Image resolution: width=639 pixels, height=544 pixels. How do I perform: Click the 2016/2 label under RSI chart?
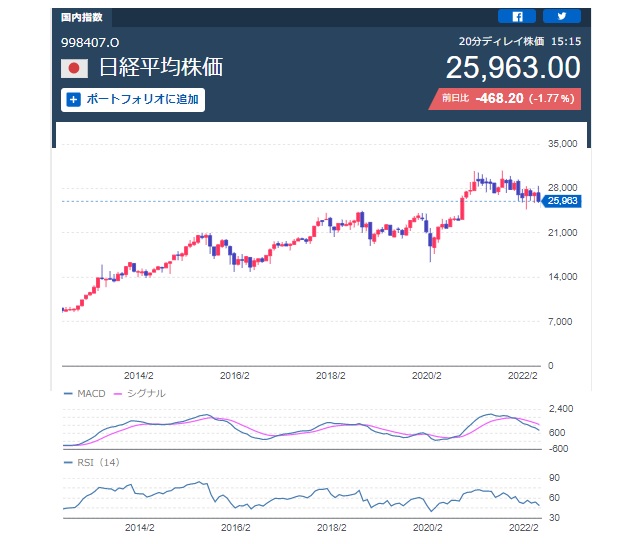click(236, 528)
